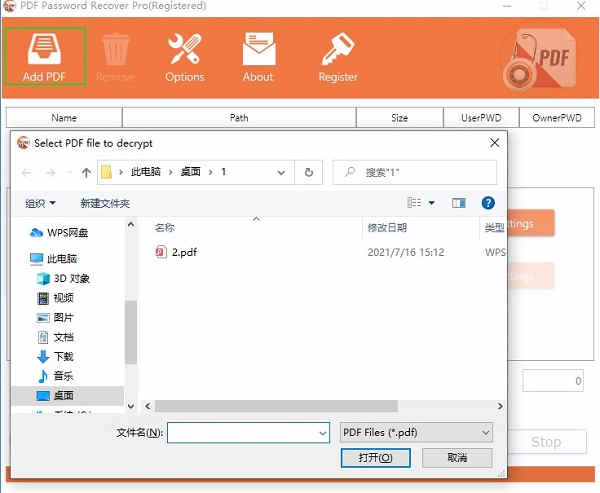Open the 组织 menu
The width and height of the screenshot is (600, 493).
point(41,203)
